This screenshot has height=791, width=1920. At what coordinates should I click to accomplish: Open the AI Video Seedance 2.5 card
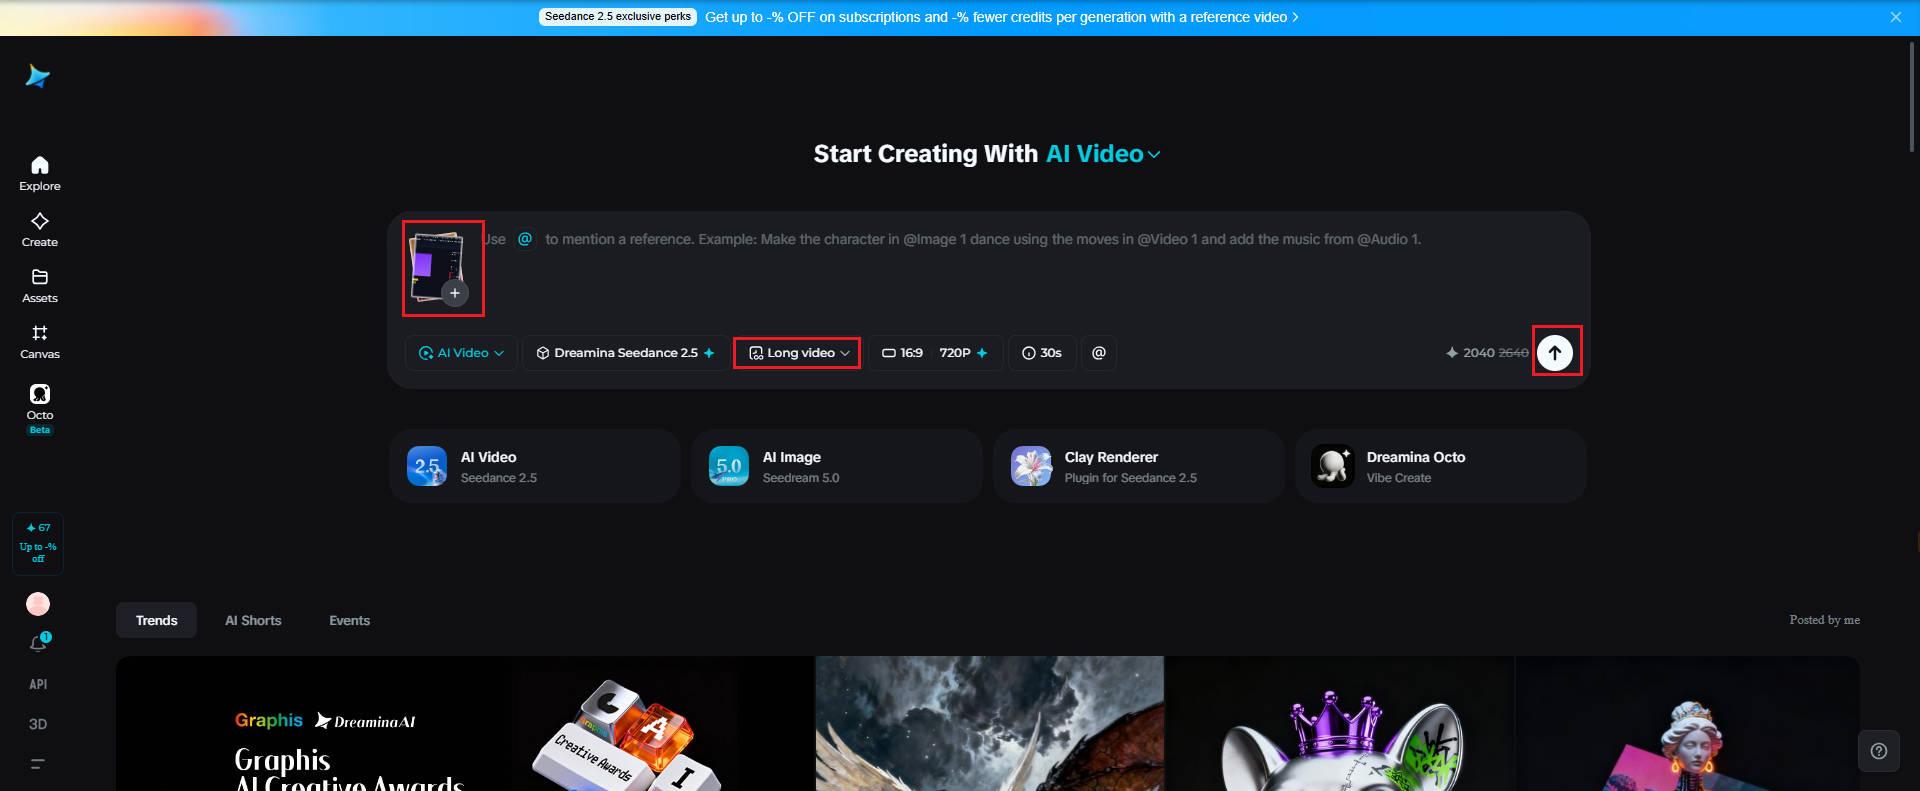(535, 466)
